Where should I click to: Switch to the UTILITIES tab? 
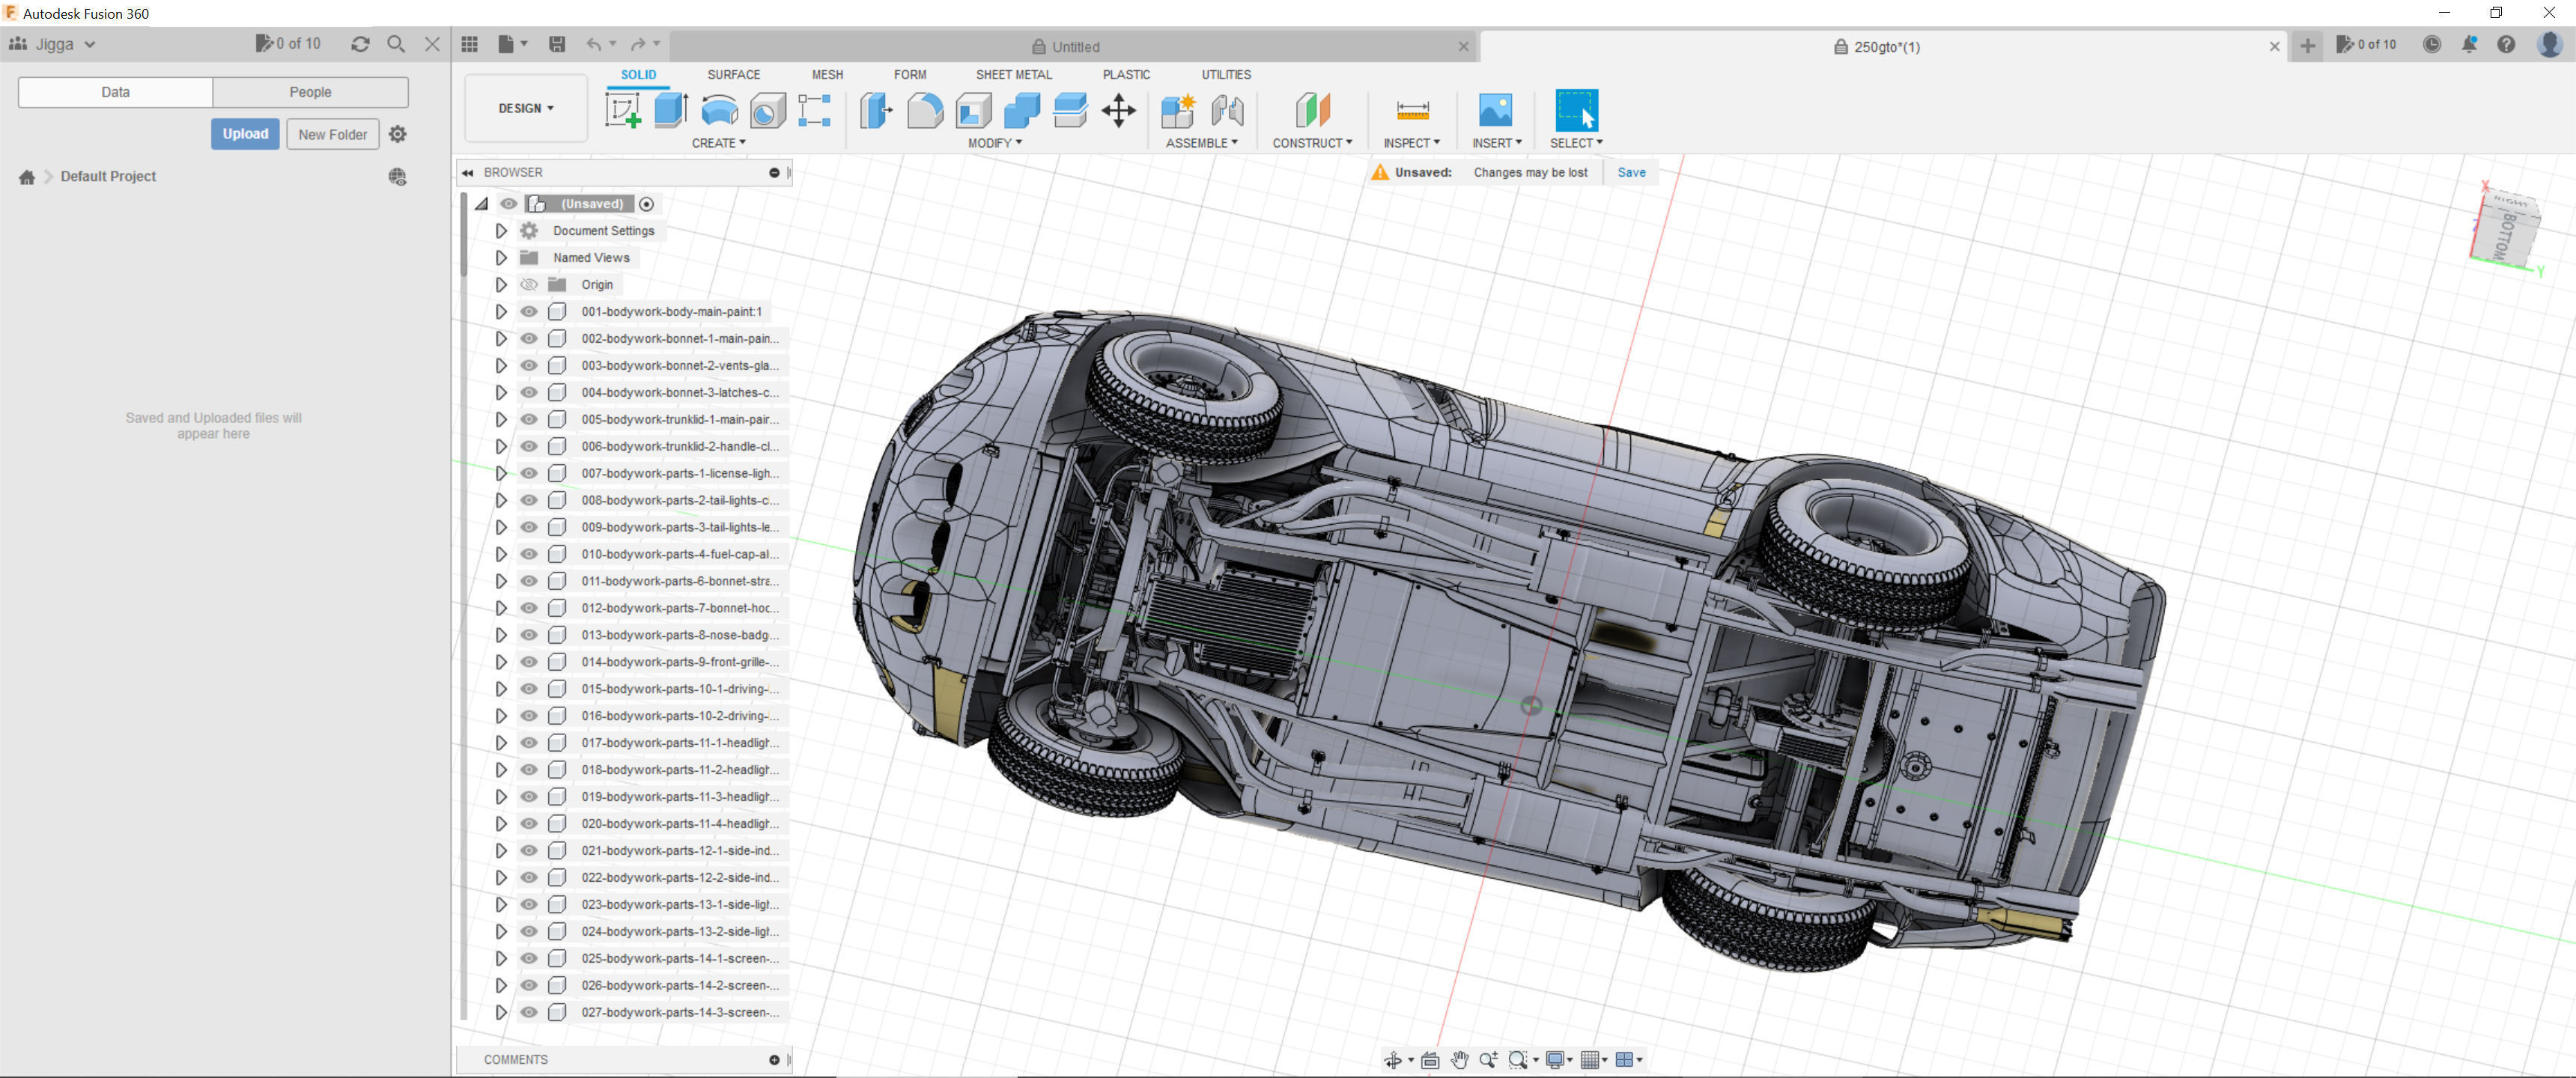tap(1226, 75)
